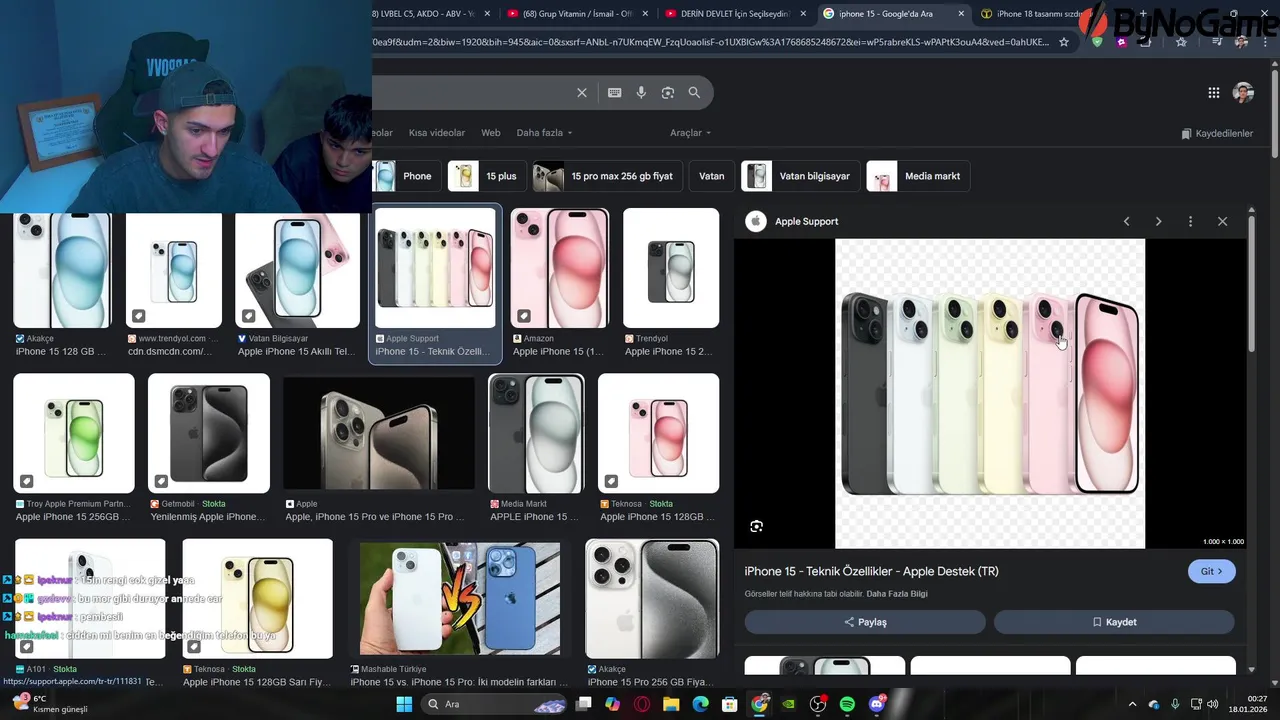Image resolution: width=1280 pixels, height=720 pixels.
Task: Open the large preview image of iPhones
Action: (990, 393)
